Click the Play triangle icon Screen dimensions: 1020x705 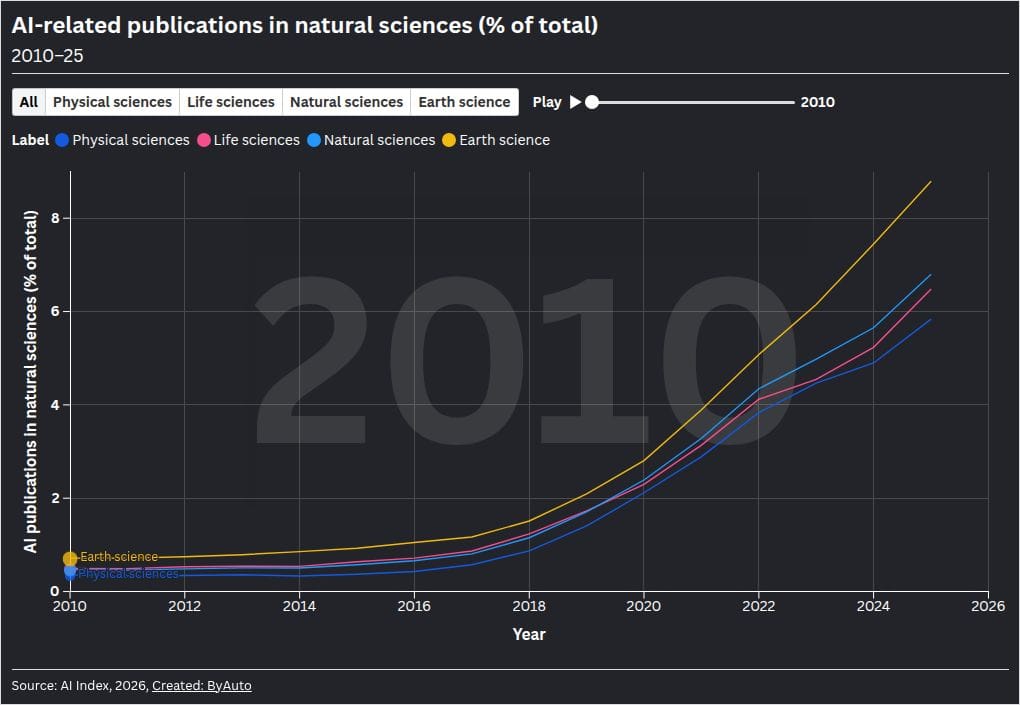click(575, 102)
